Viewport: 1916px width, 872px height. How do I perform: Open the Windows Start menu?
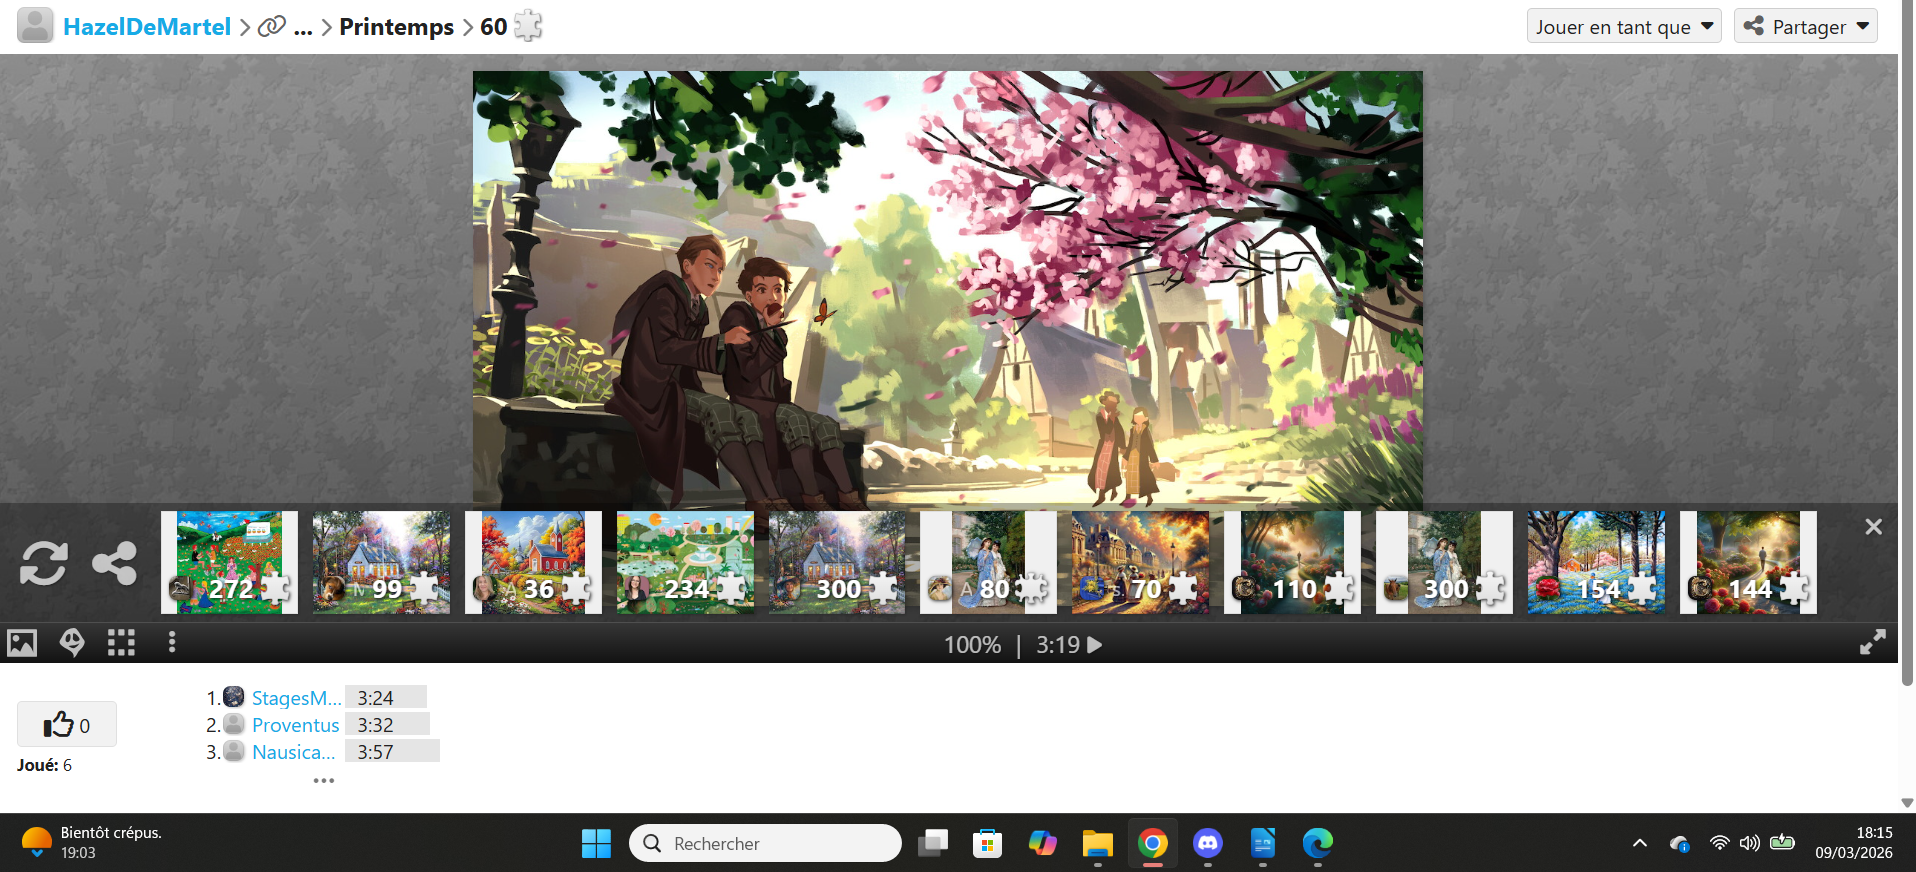tap(596, 843)
